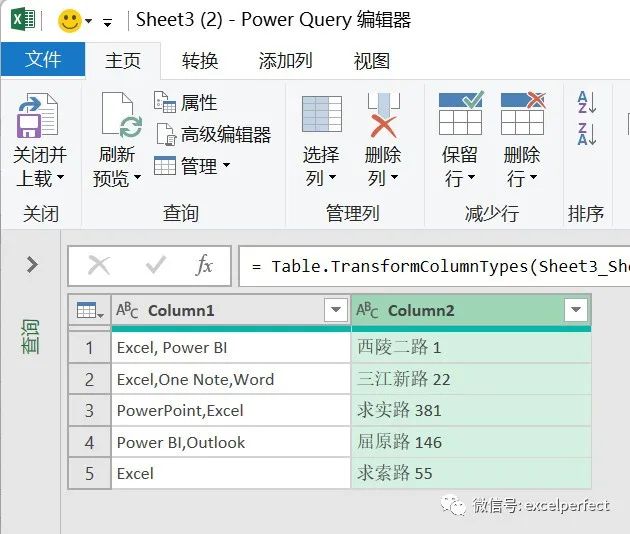Click the fx function icon

204,265
